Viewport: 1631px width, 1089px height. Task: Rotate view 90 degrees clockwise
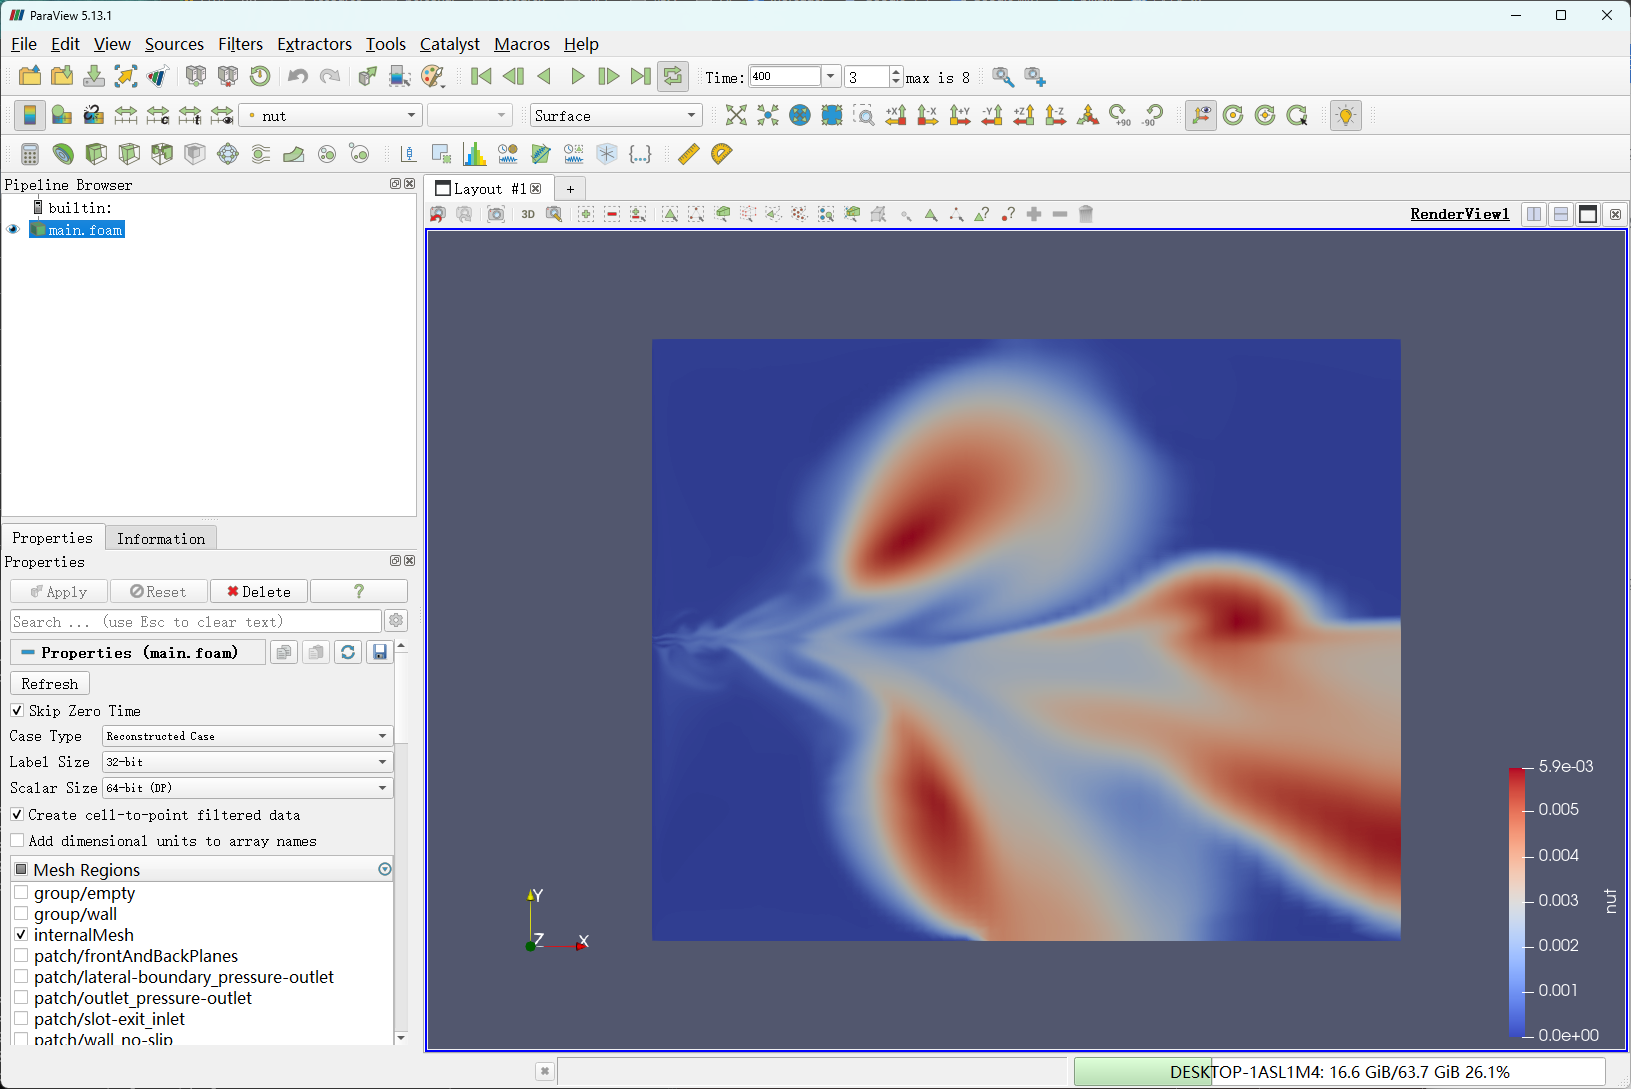[x=1120, y=116]
